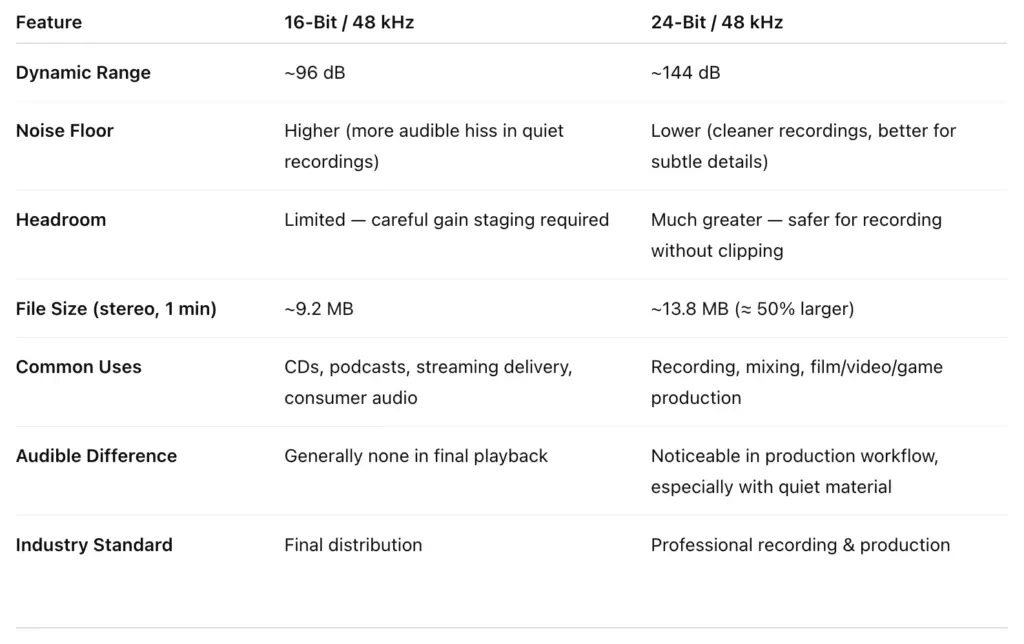Click the 'Professional recording & production' cell
The image size is (1024, 644).
click(800, 545)
